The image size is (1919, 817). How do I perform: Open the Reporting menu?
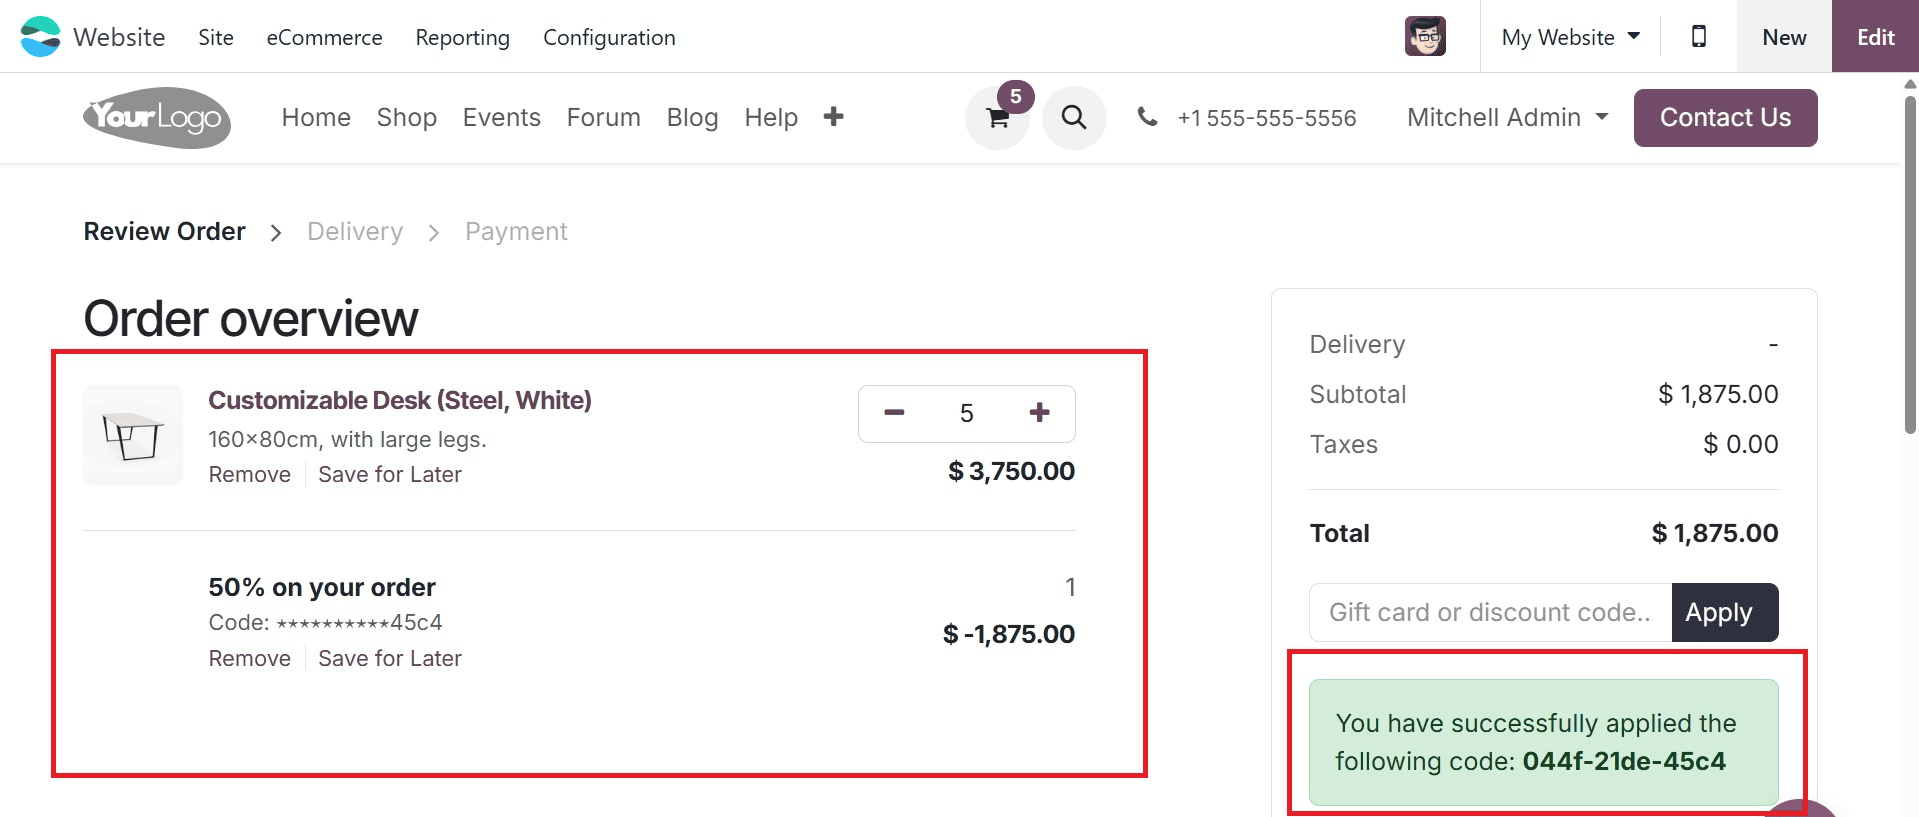462,37
